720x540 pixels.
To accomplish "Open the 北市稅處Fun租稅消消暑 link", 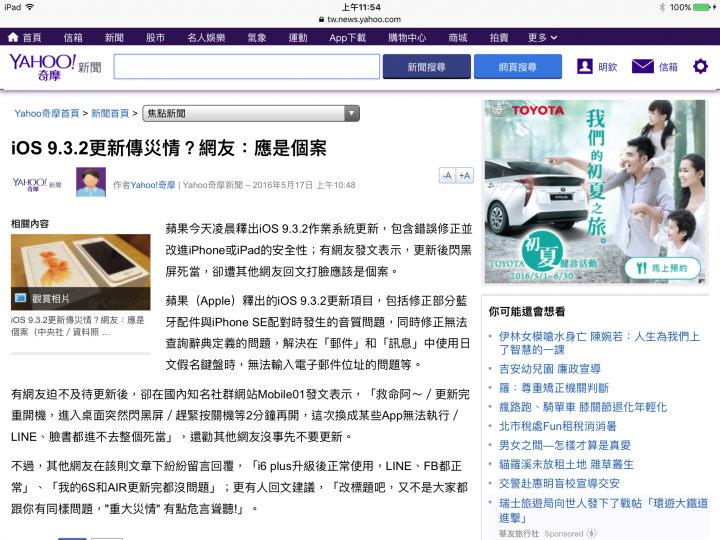I will click(x=558, y=426).
